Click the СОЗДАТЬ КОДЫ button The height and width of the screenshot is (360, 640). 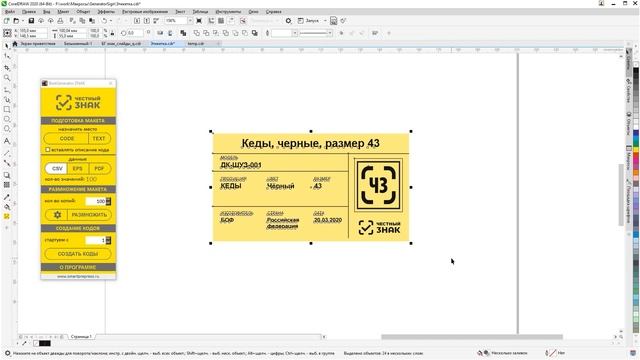tap(78, 254)
